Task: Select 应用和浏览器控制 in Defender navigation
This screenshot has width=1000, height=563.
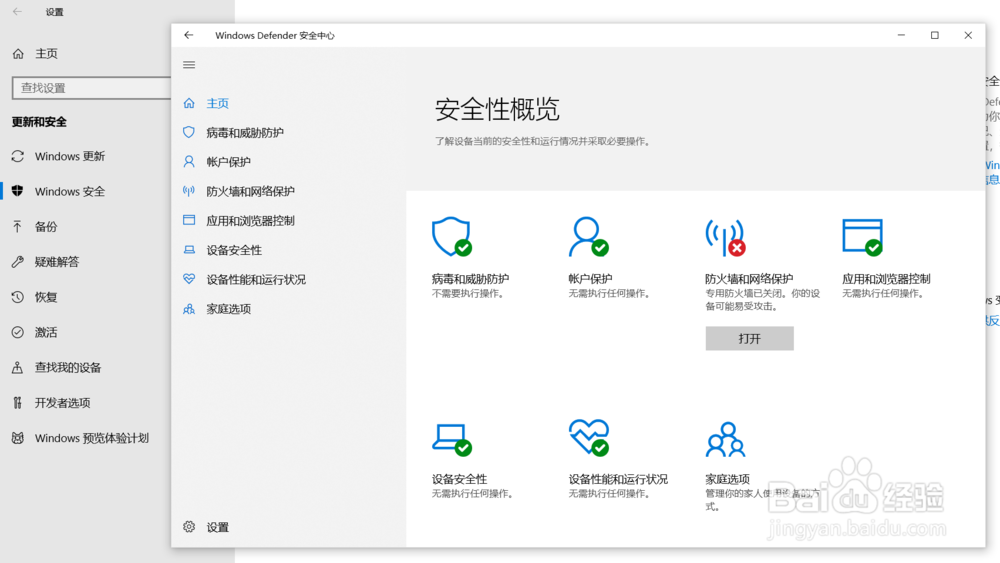Action: coord(250,221)
